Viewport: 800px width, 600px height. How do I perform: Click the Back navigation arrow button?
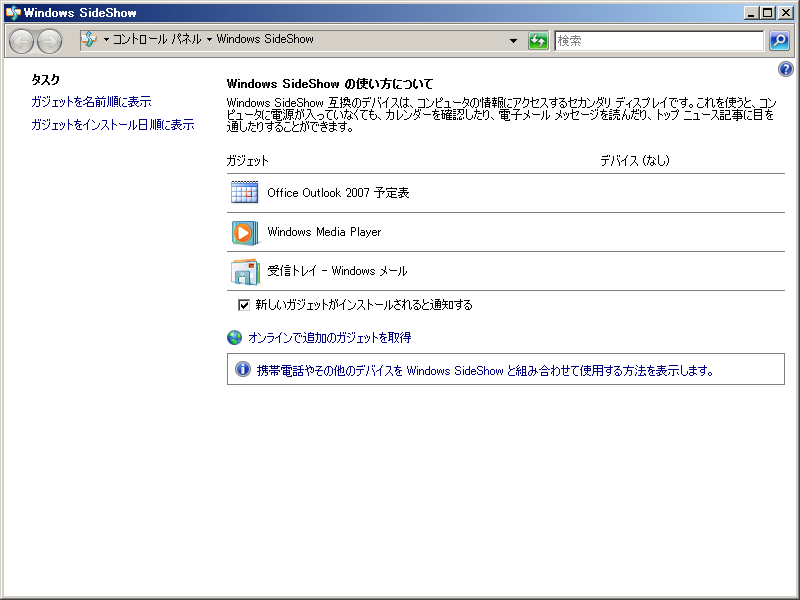pos(21,41)
